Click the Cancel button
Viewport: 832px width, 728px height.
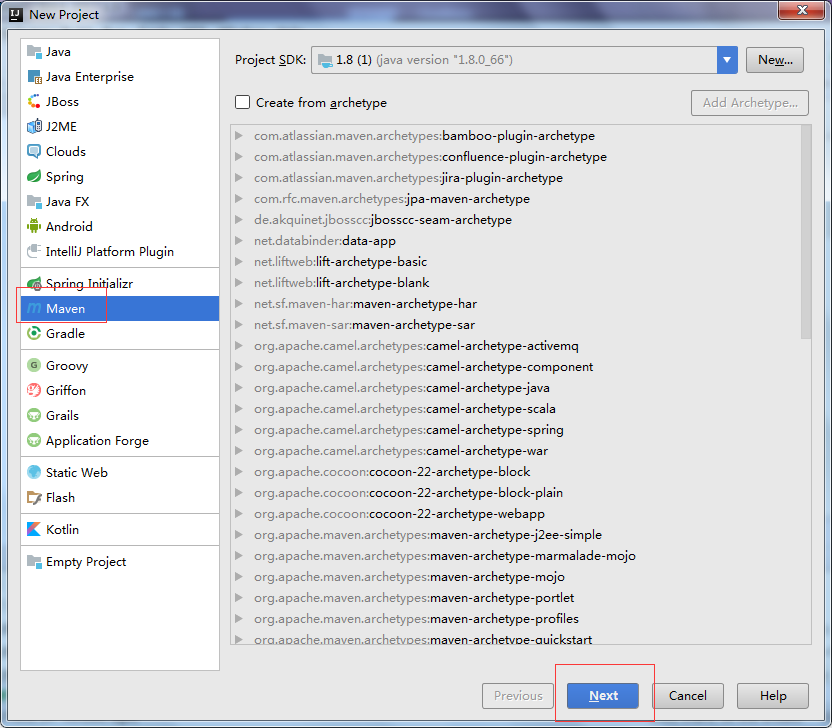[688, 696]
